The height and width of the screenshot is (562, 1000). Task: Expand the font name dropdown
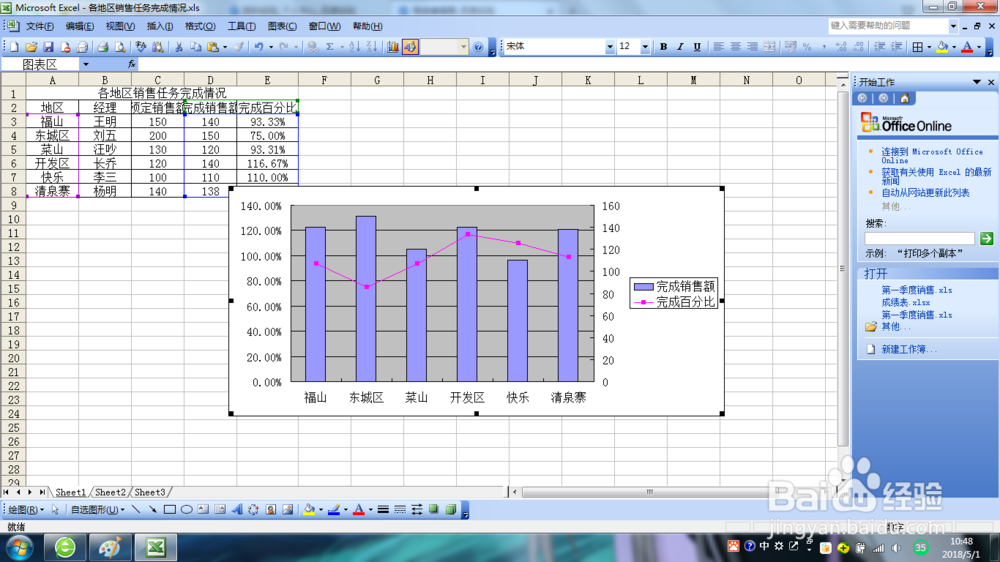click(610, 47)
